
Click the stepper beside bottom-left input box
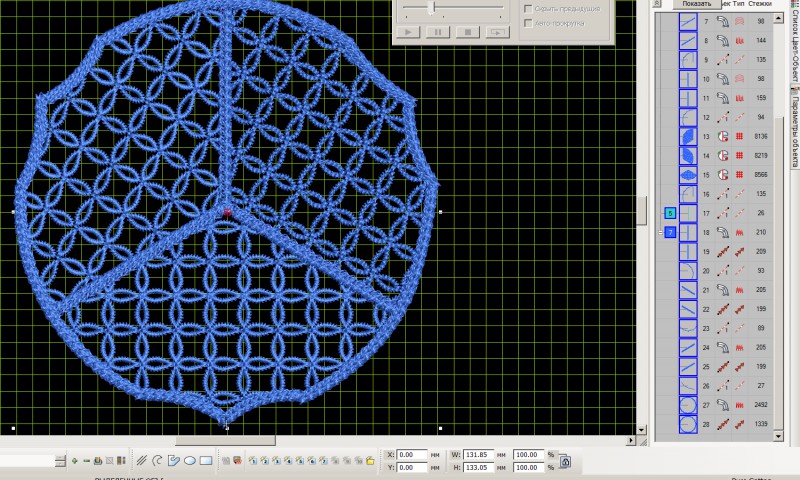pyautogui.click(x=60, y=461)
